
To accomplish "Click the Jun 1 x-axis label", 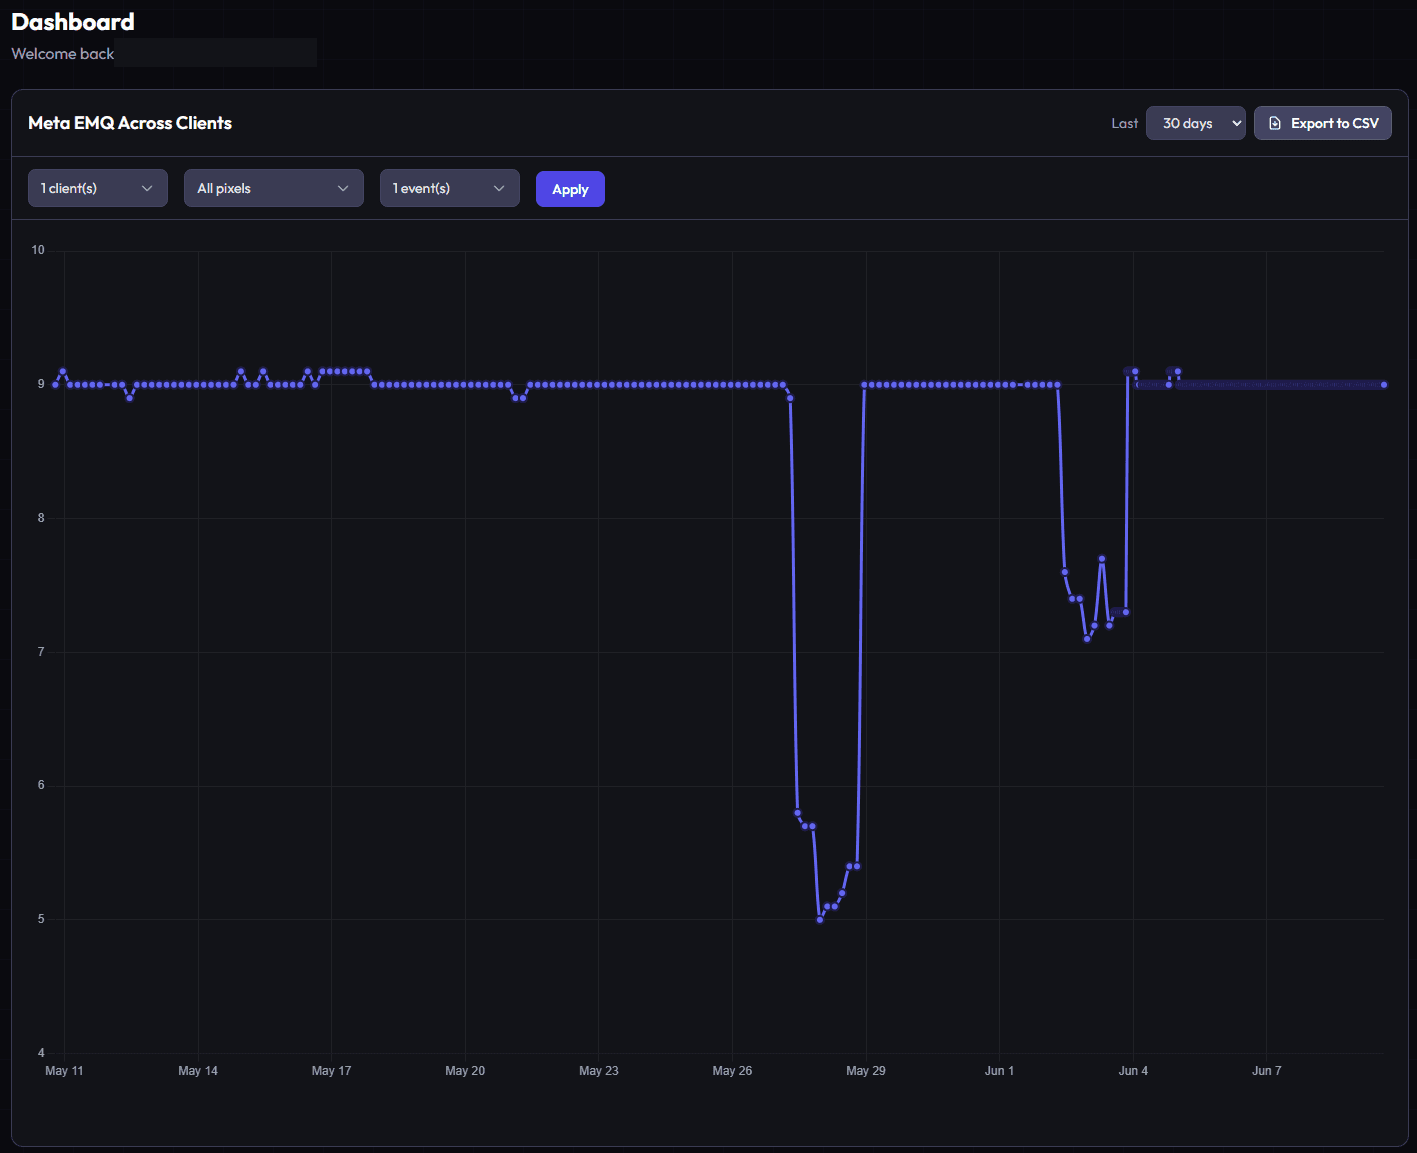I will point(1000,1071).
